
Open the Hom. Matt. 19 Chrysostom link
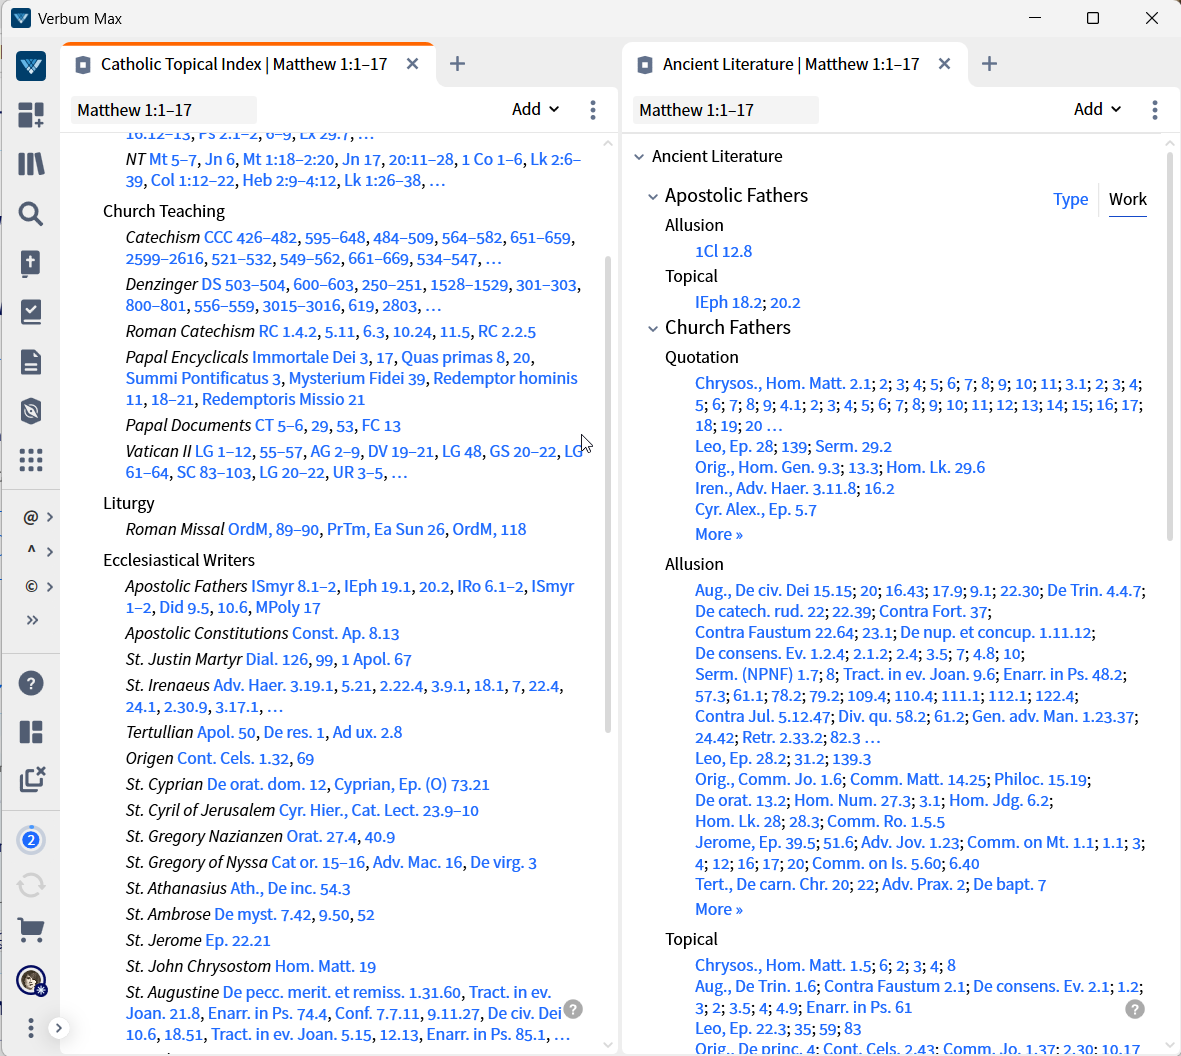325,966
